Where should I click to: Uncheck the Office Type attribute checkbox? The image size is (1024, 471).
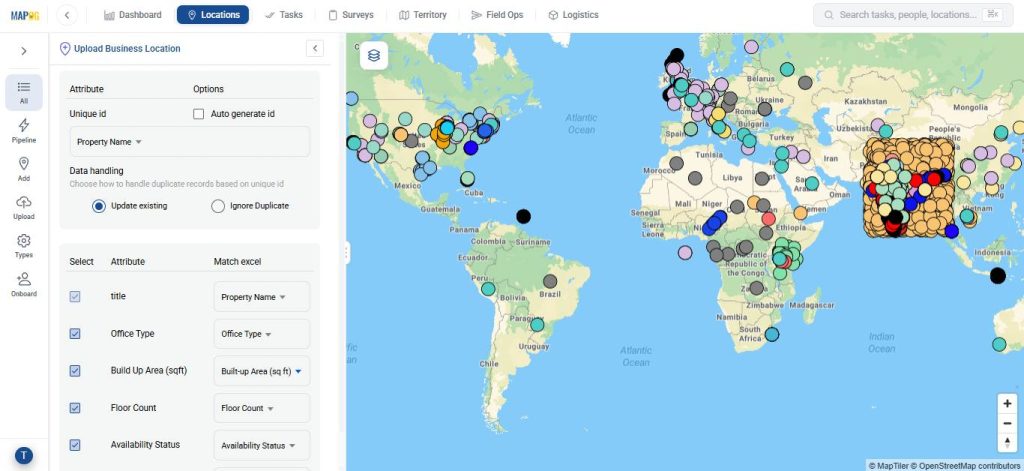pyautogui.click(x=75, y=334)
